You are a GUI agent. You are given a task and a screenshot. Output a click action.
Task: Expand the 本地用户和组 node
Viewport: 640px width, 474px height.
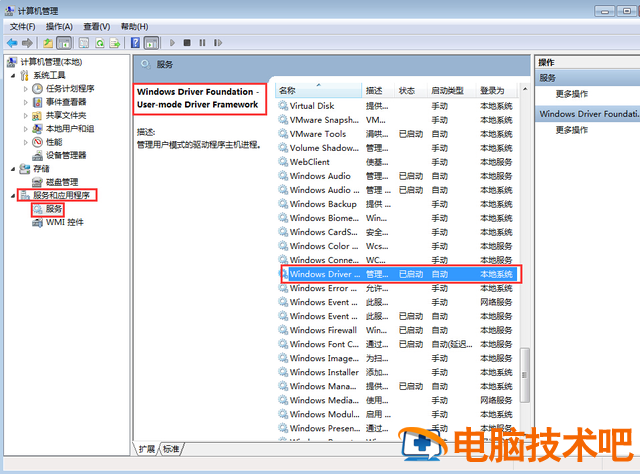coord(25,129)
